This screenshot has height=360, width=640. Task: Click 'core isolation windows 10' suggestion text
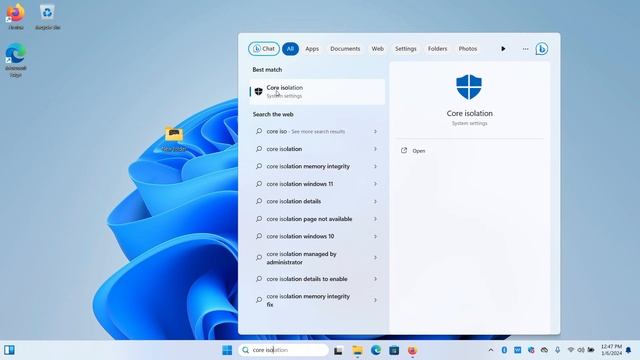pos(300,236)
